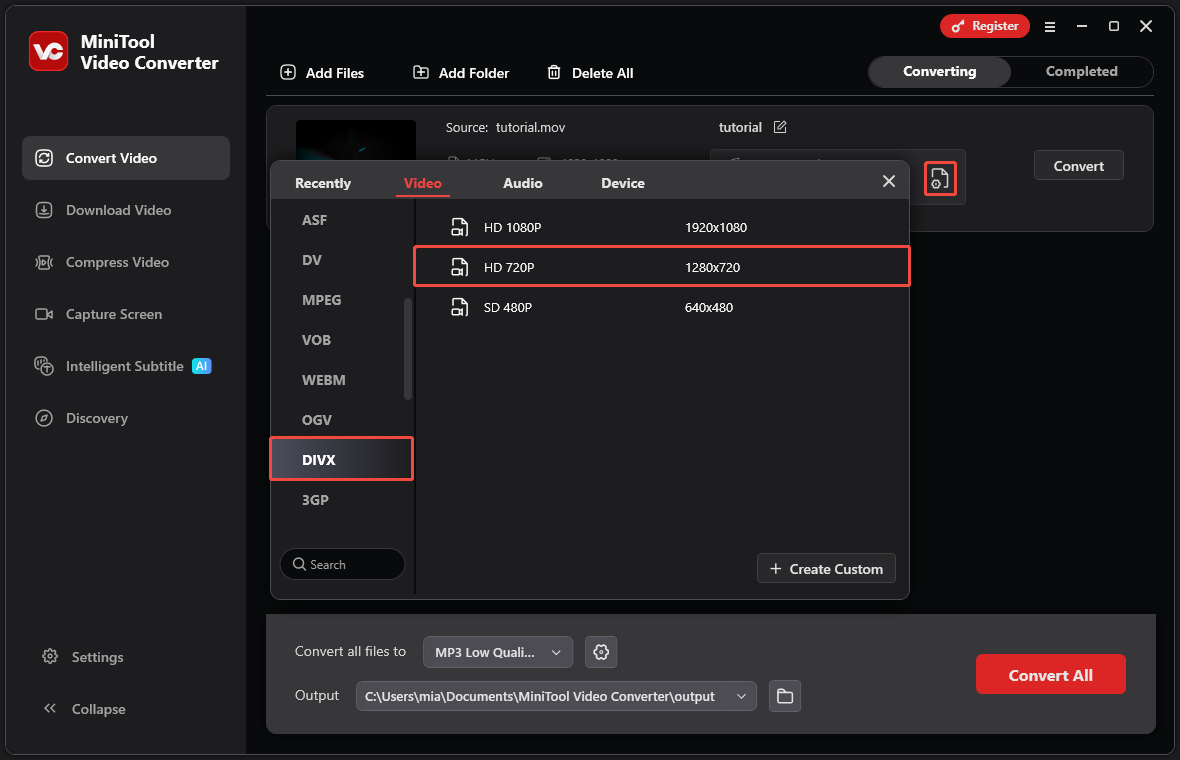Click the Search field in format panel
1180x760 pixels.
tap(342, 563)
